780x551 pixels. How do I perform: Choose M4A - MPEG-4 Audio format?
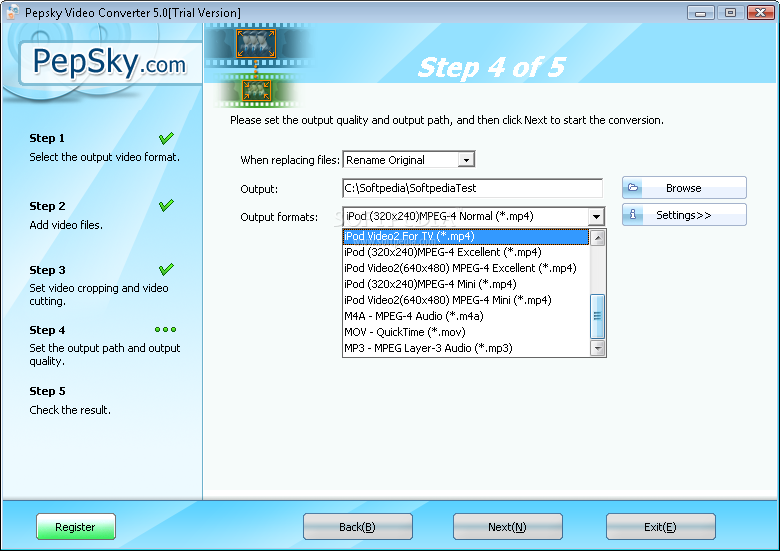click(466, 316)
